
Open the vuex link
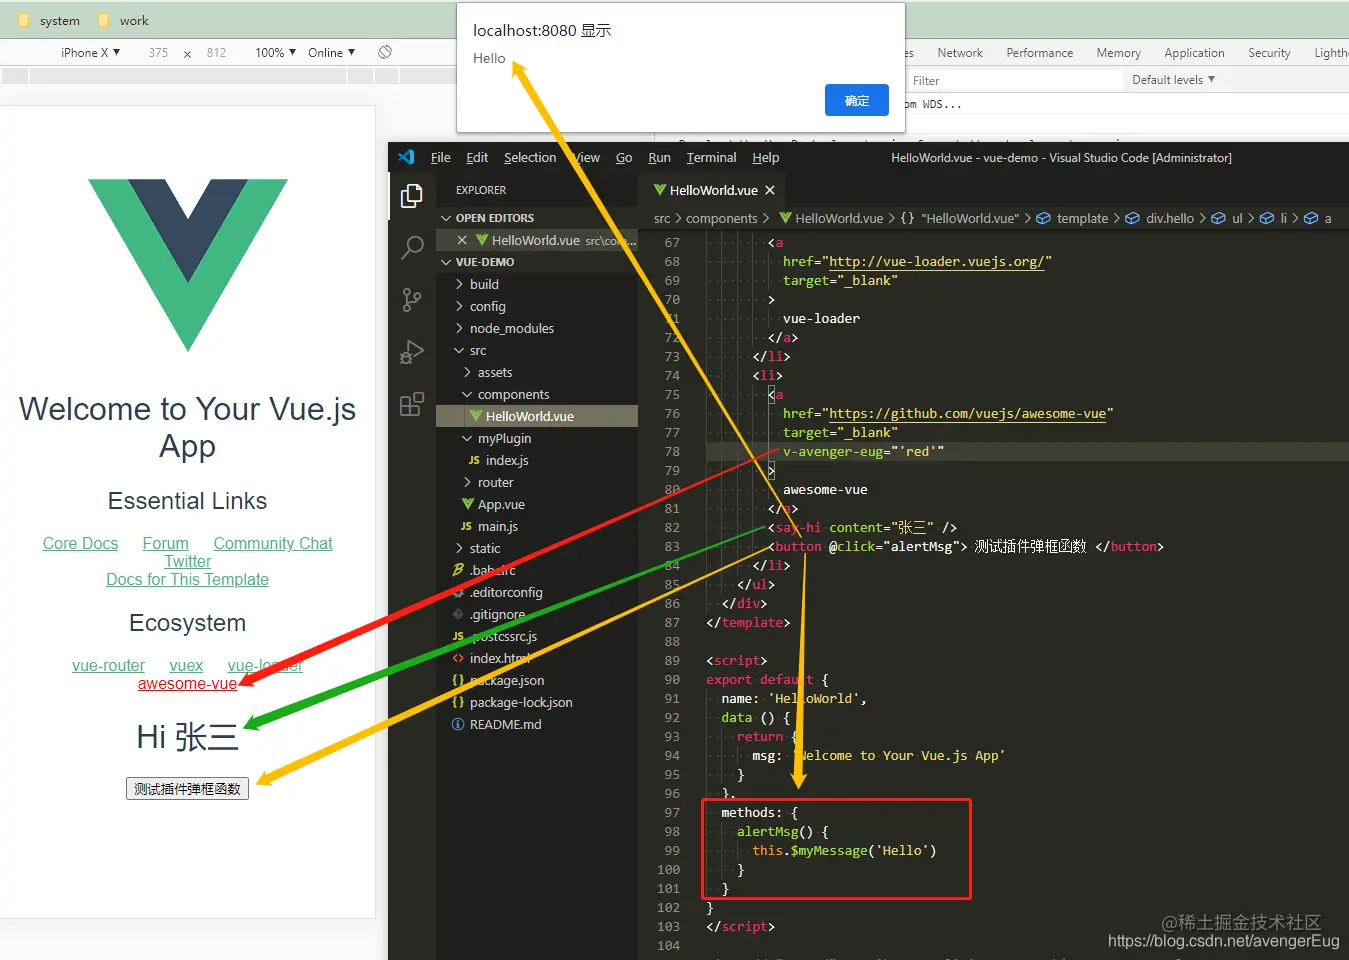(x=186, y=665)
